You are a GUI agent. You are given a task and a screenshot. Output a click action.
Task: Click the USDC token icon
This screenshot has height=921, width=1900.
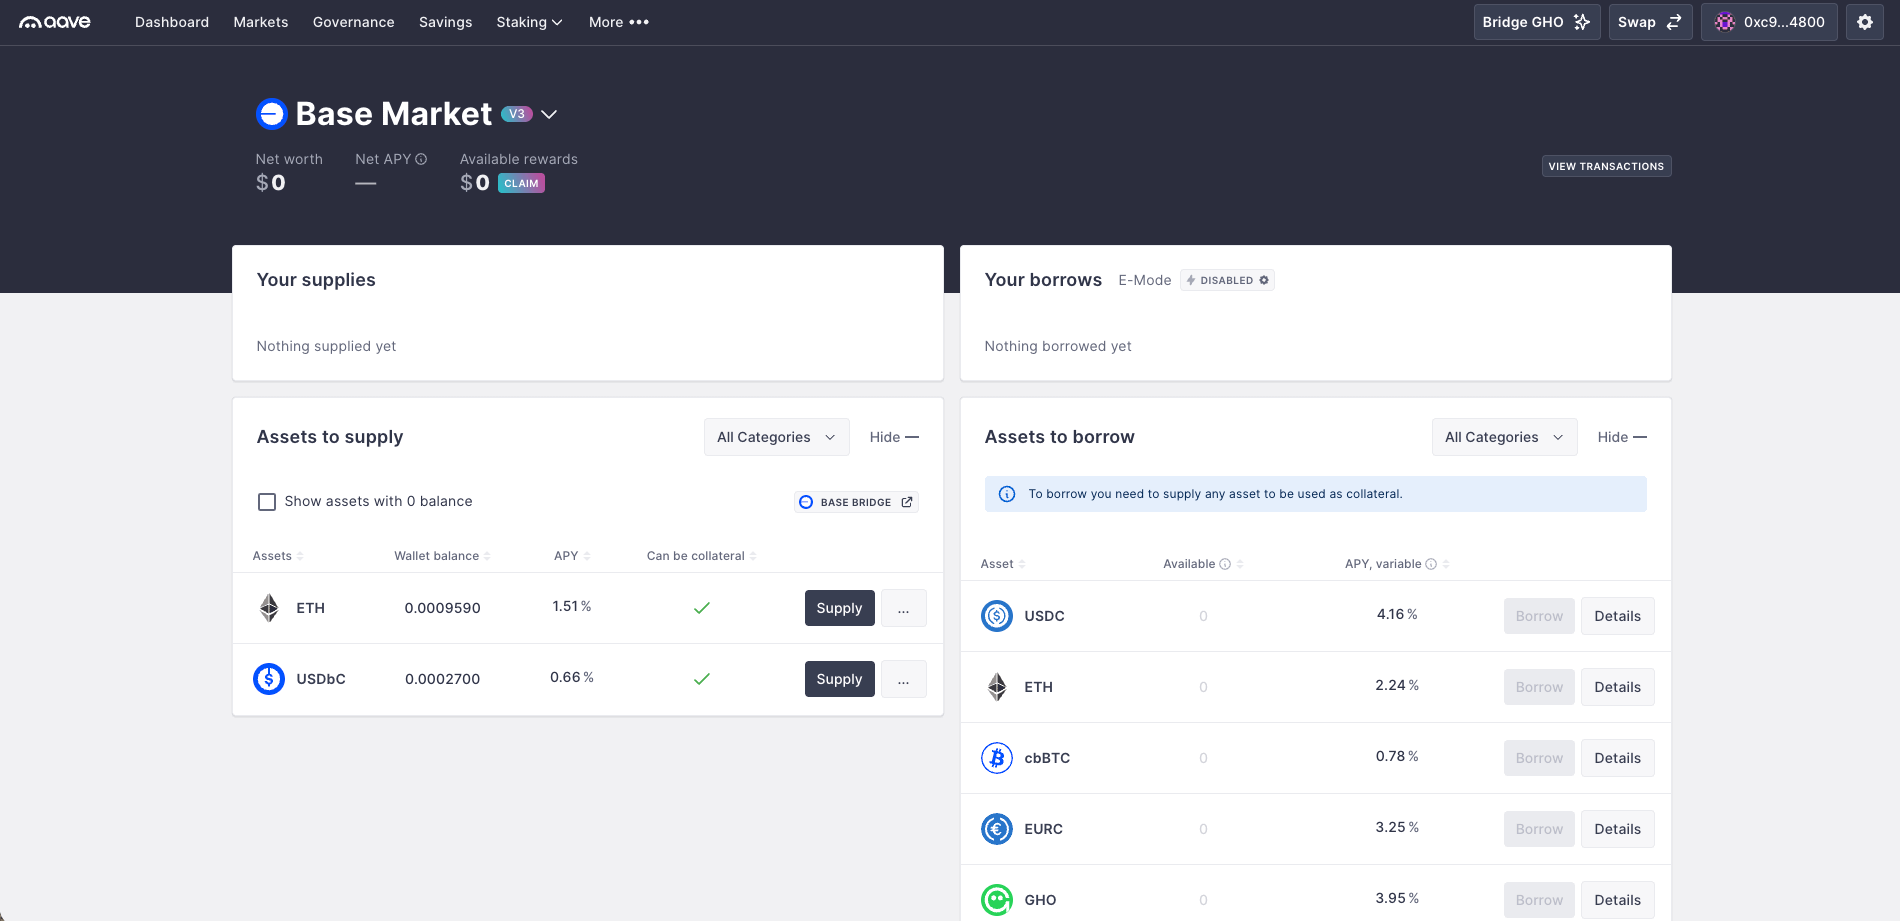(x=997, y=616)
